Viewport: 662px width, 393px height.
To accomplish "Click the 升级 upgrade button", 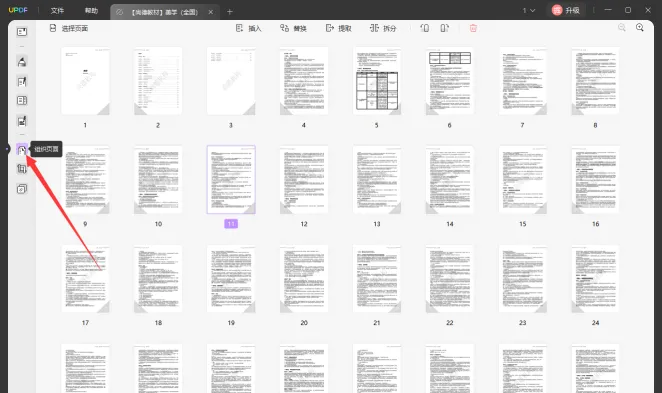I will pos(566,10).
